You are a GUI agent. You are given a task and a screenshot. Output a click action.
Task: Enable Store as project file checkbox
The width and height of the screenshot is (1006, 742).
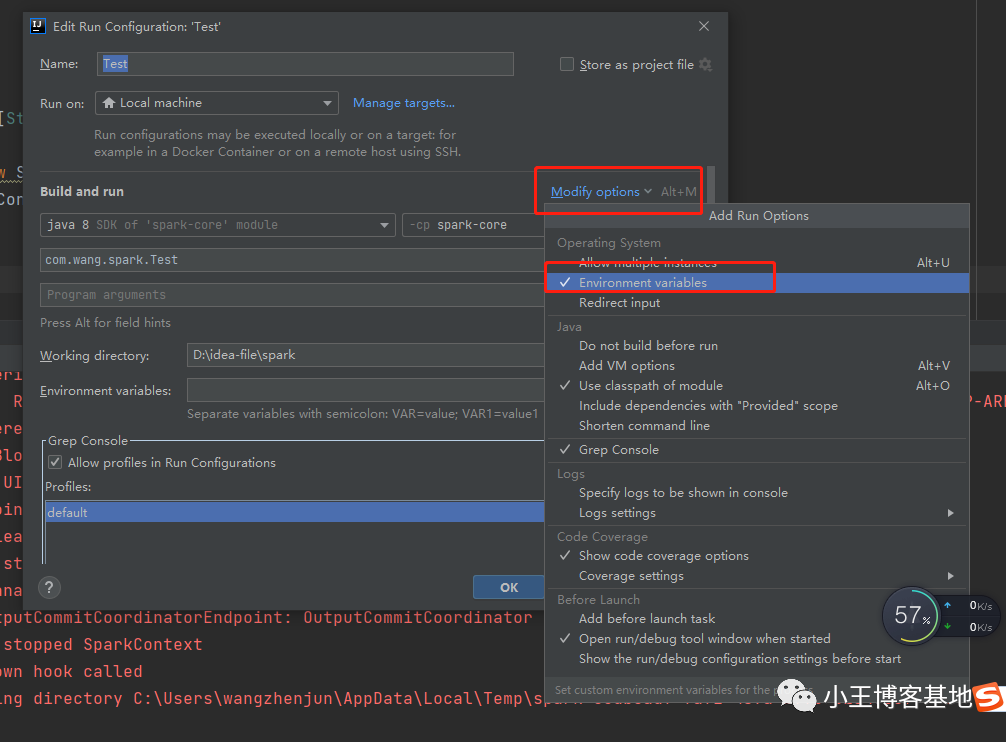pos(567,64)
